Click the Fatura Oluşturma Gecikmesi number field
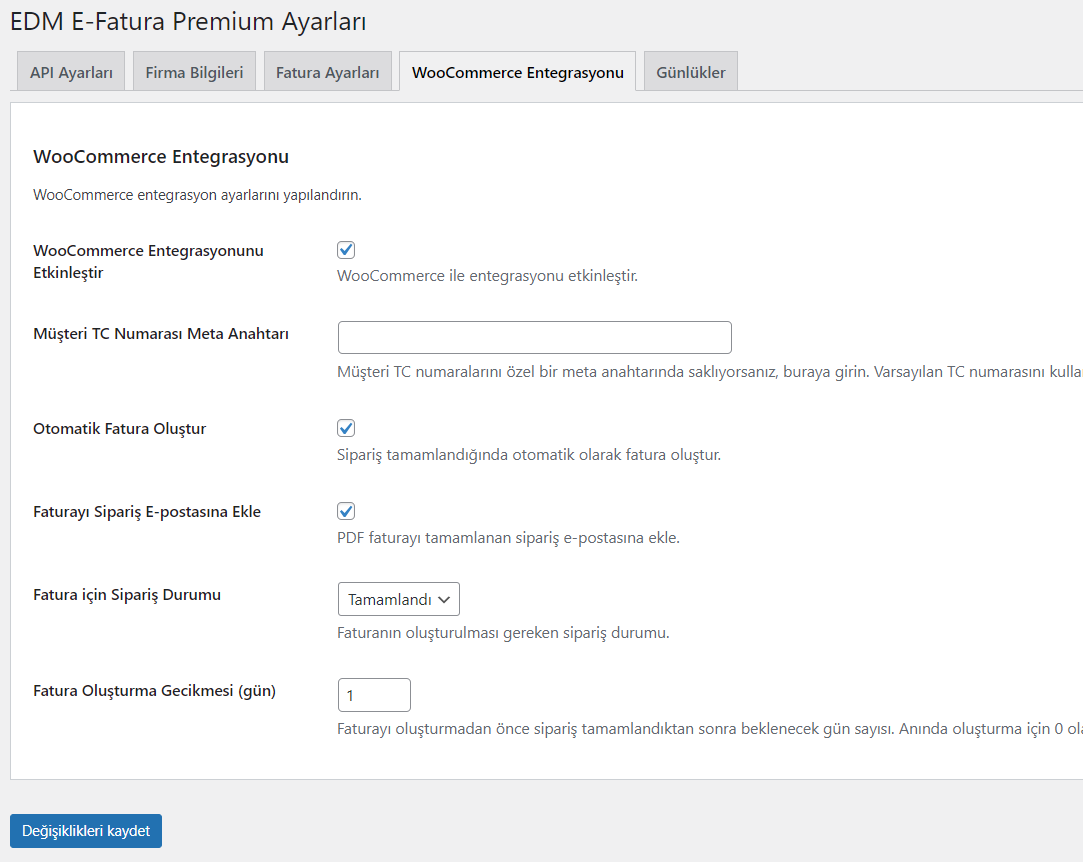 pos(374,695)
